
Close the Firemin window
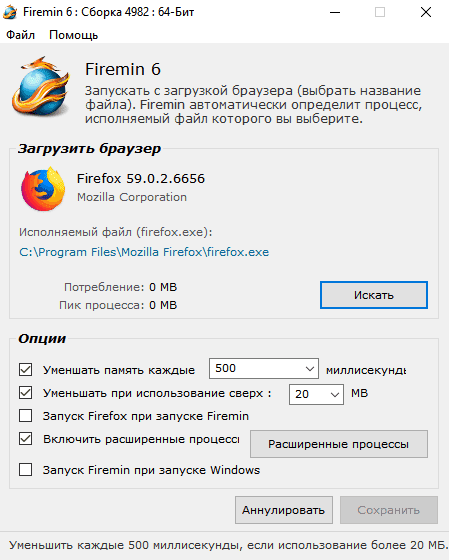coord(426,12)
